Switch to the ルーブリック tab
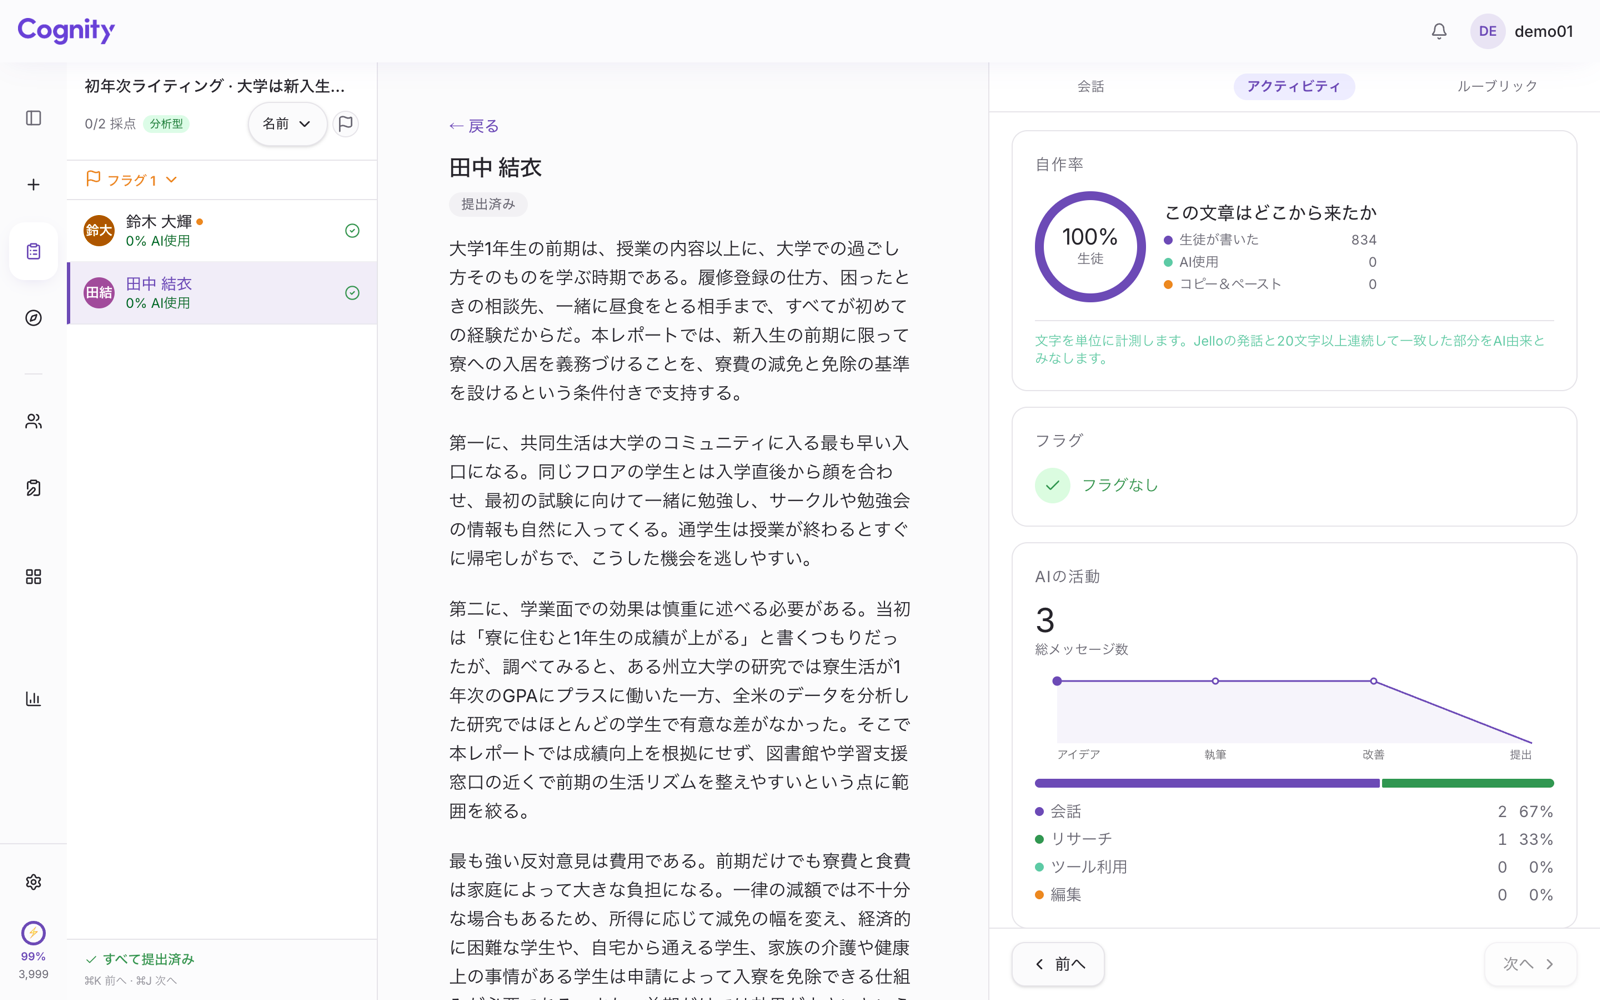The height and width of the screenshot is (1000, 1600). [1497, 86]
